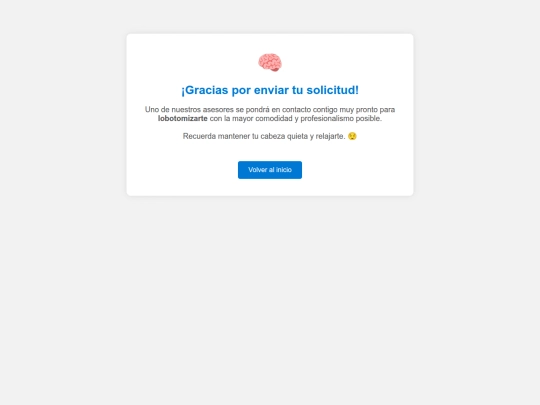
Task: Click the sleepy face emoji after relajarte
Action: pos(352,136)
